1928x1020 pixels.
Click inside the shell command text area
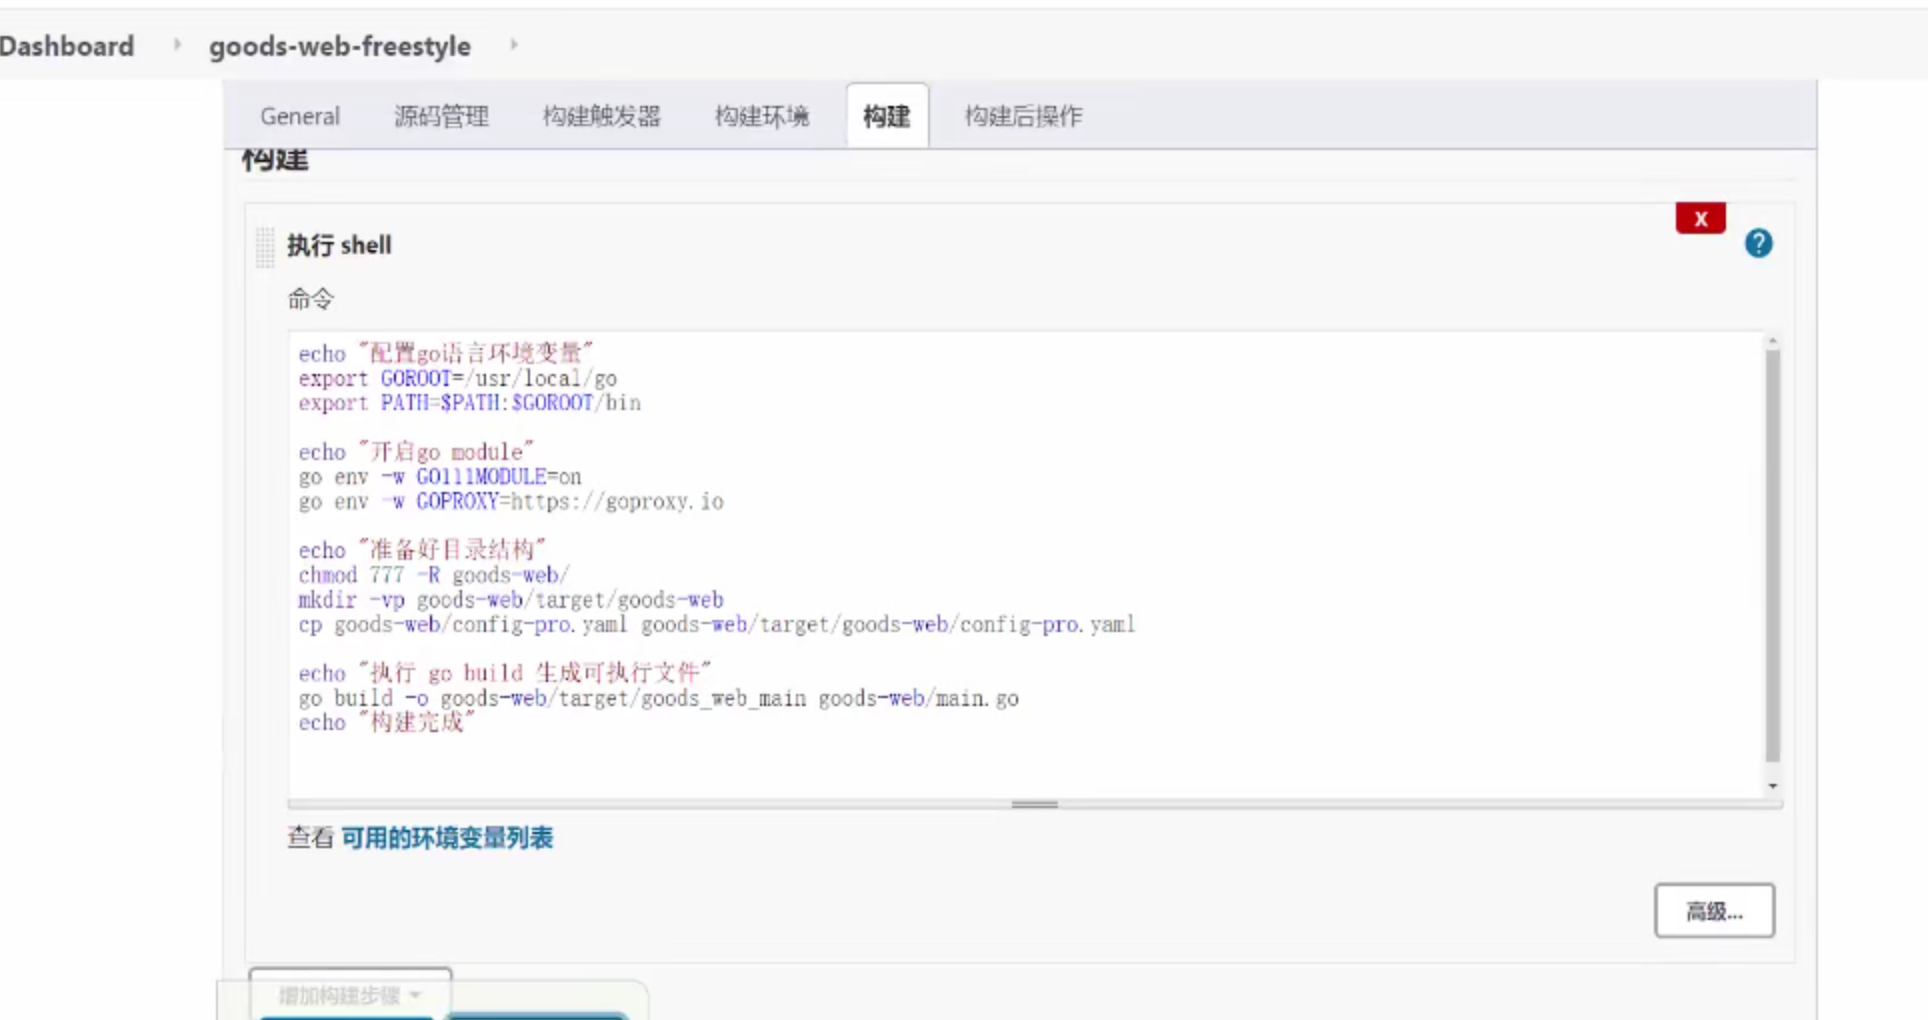tap(1025, 565)
